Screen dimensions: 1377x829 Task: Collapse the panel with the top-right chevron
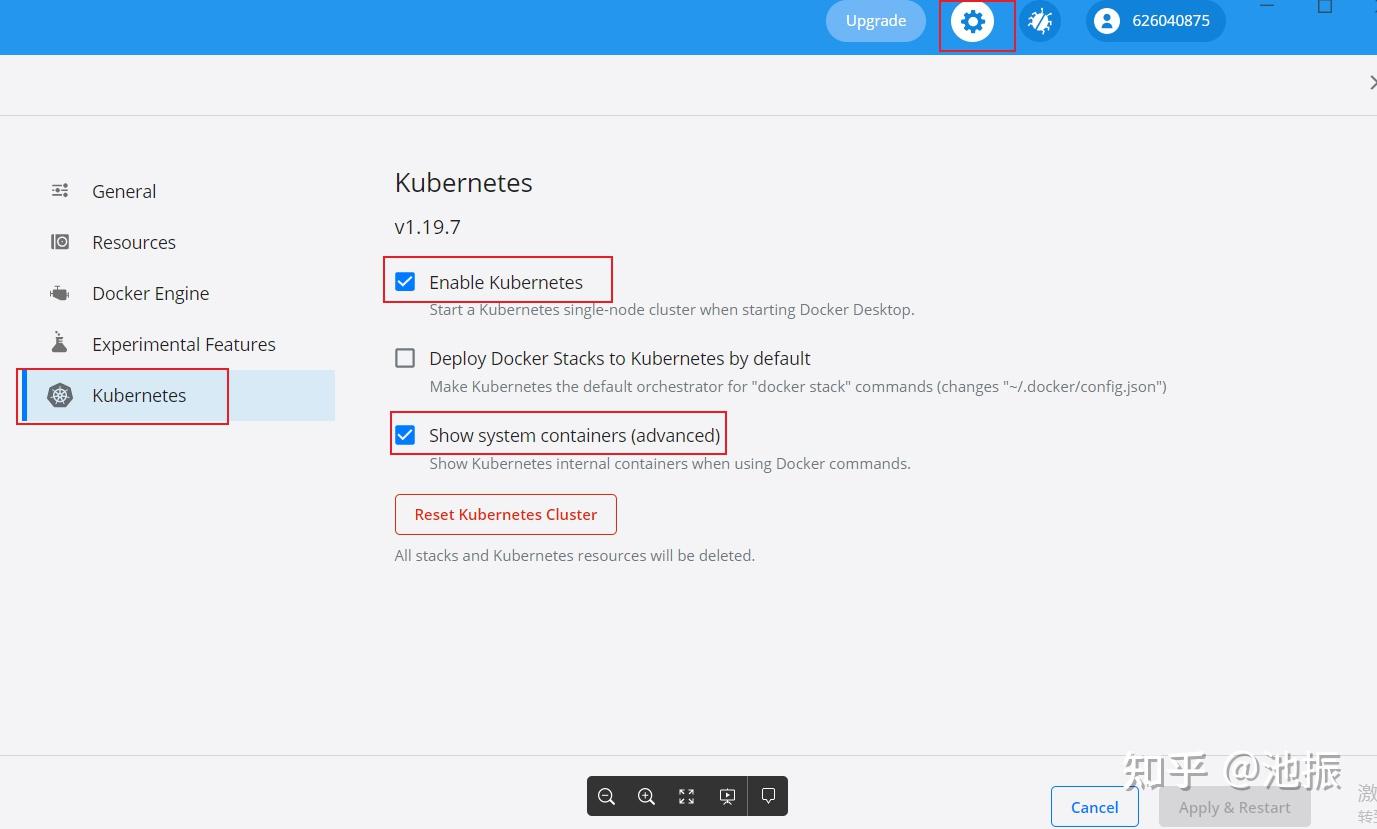(x=1373, y=83)
